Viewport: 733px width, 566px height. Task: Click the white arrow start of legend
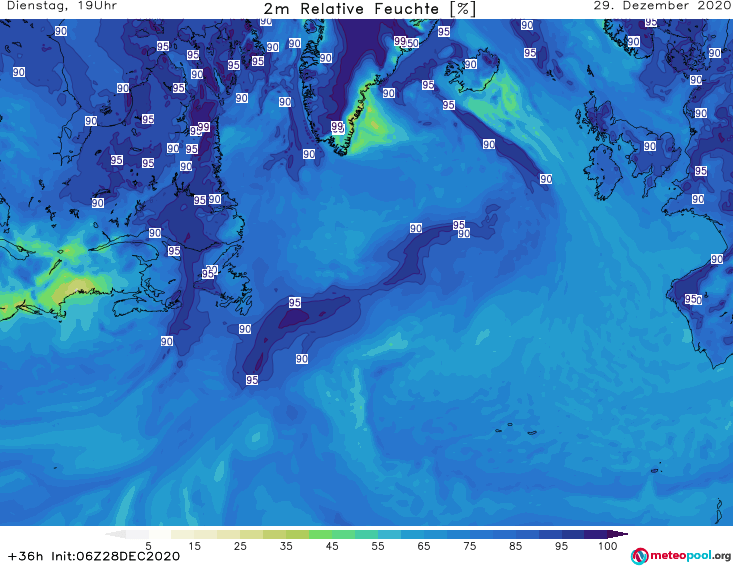click(115, 534)
